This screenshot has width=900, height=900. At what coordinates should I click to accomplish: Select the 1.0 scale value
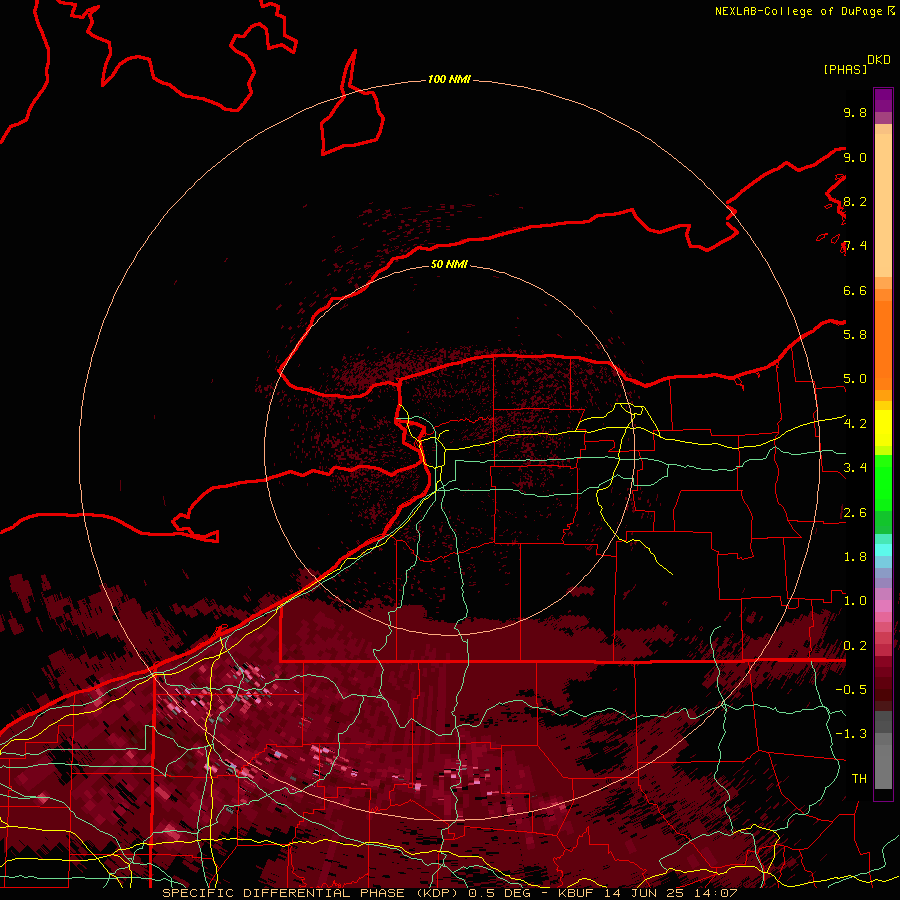855,601
